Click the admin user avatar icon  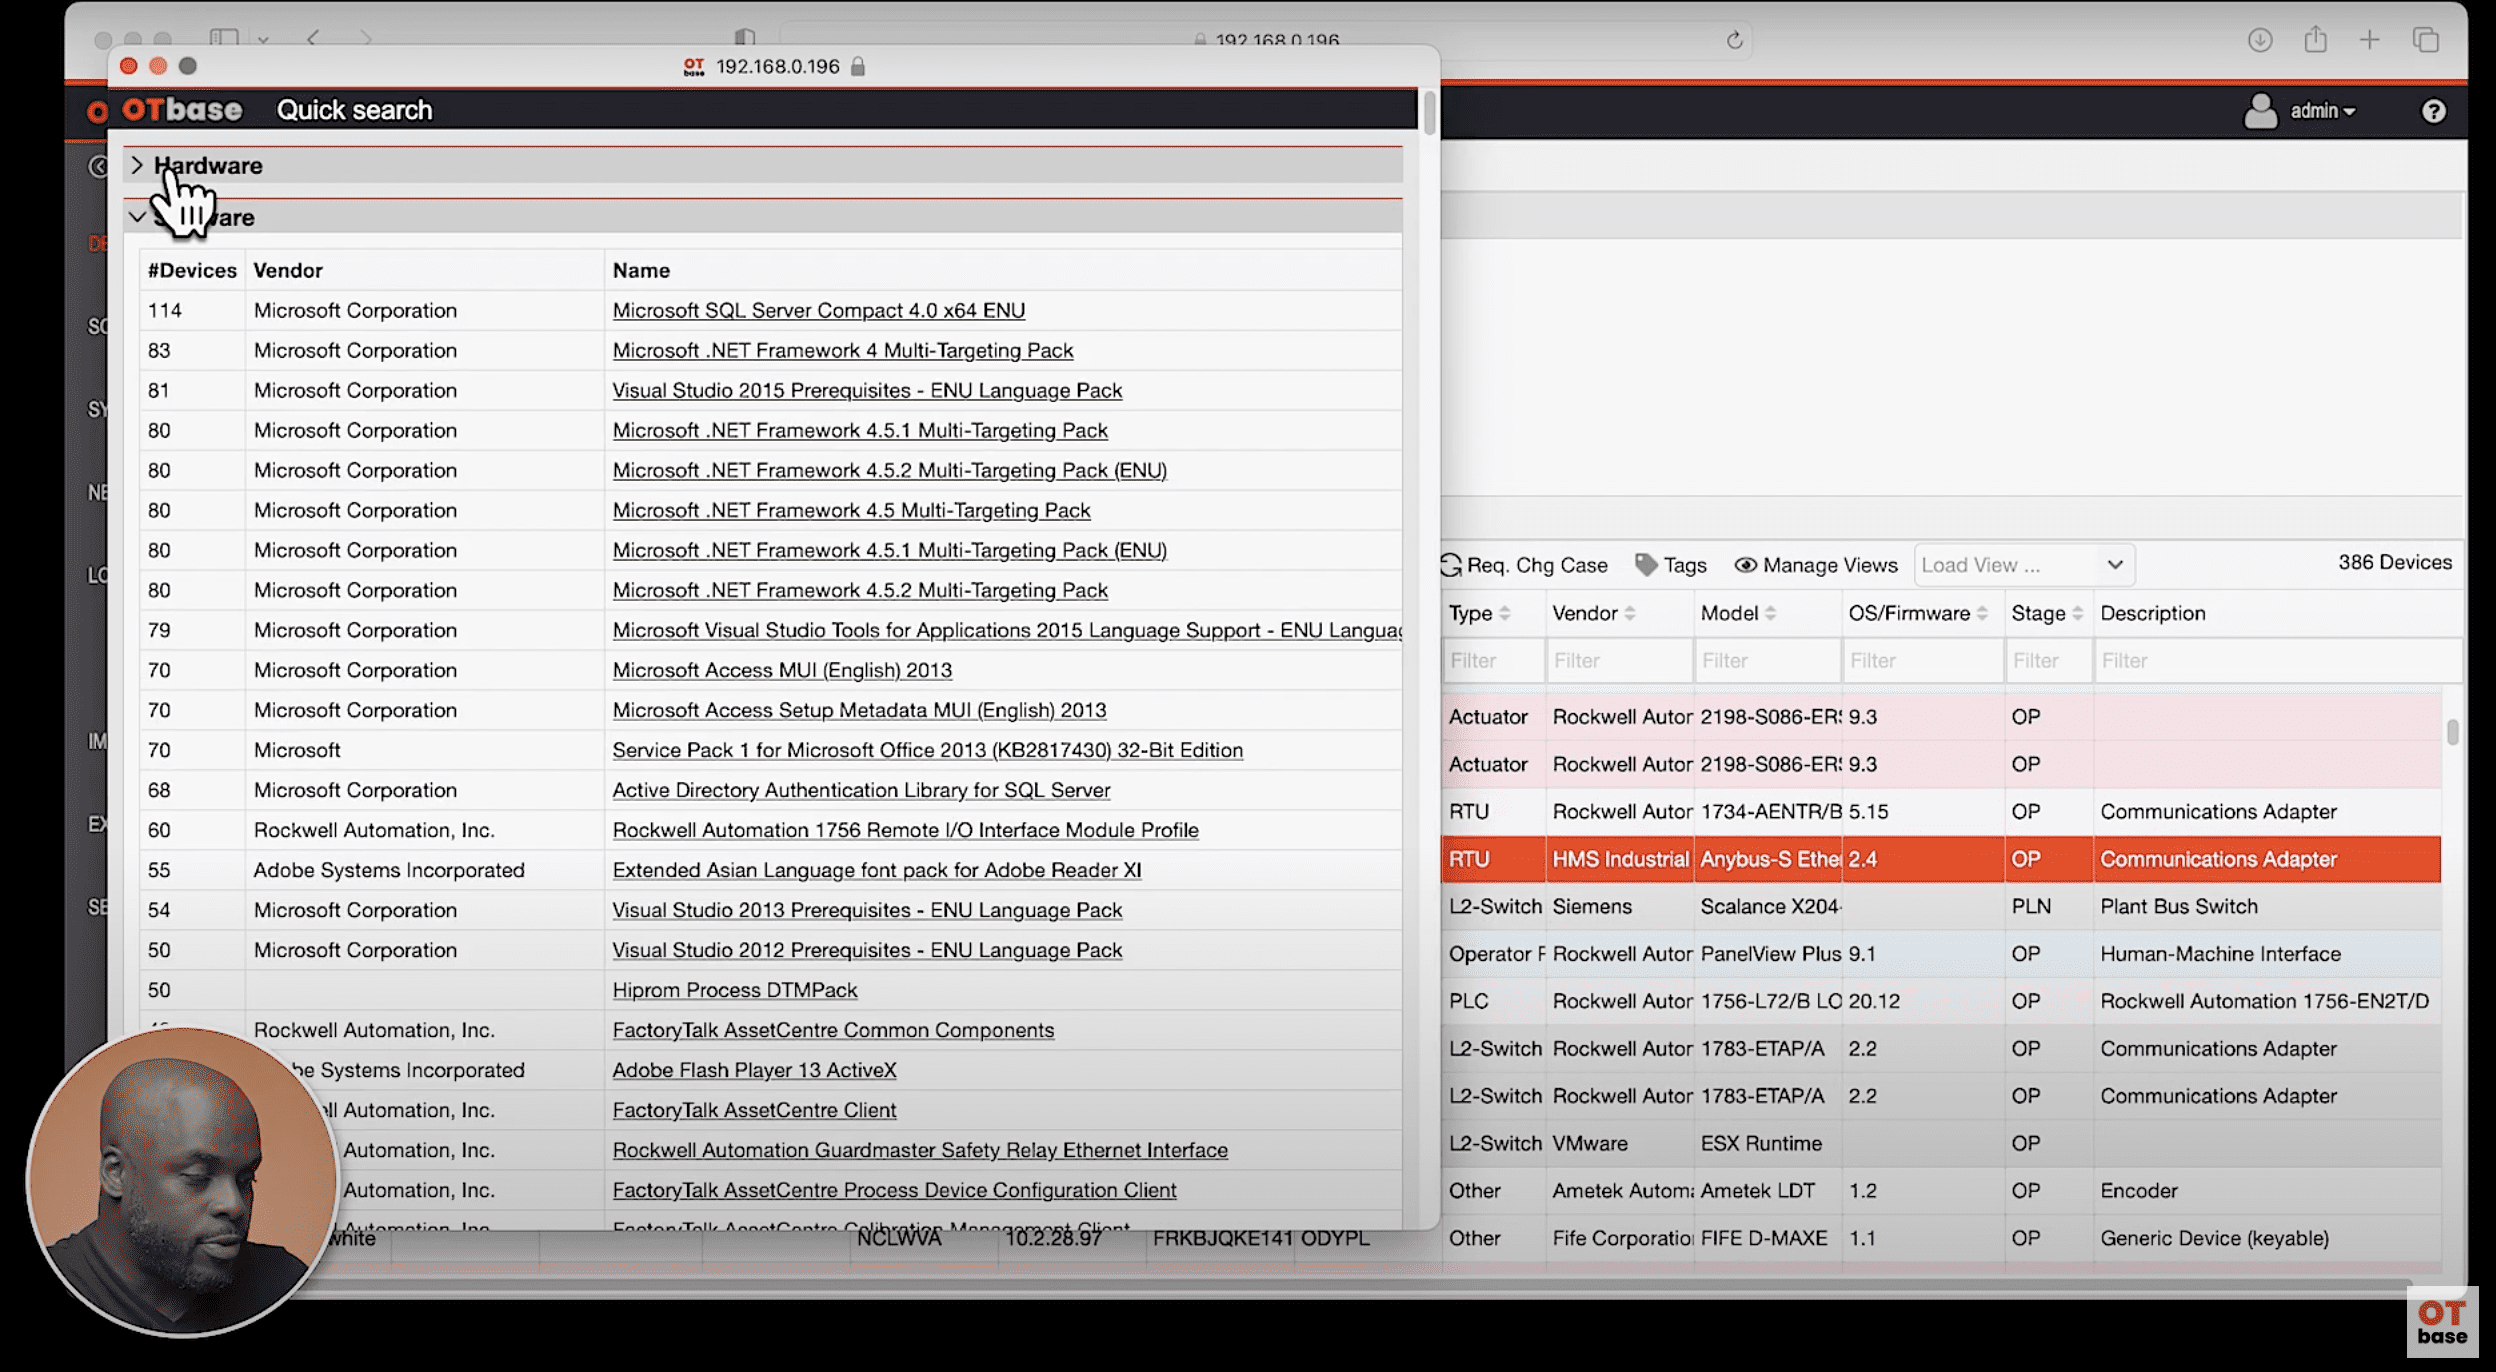[2259, 111]
